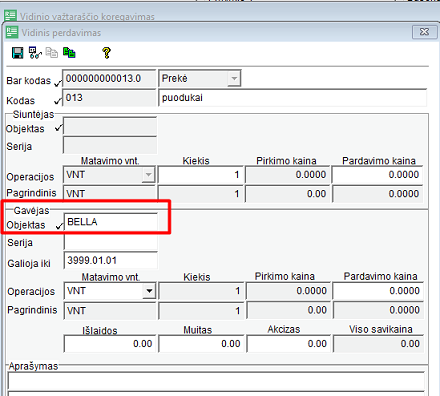Open Gavėjas Operacijos VNT unit dropdown
Image resolution: width=440 pixels, height=396 pixels.
pos(149,291)
